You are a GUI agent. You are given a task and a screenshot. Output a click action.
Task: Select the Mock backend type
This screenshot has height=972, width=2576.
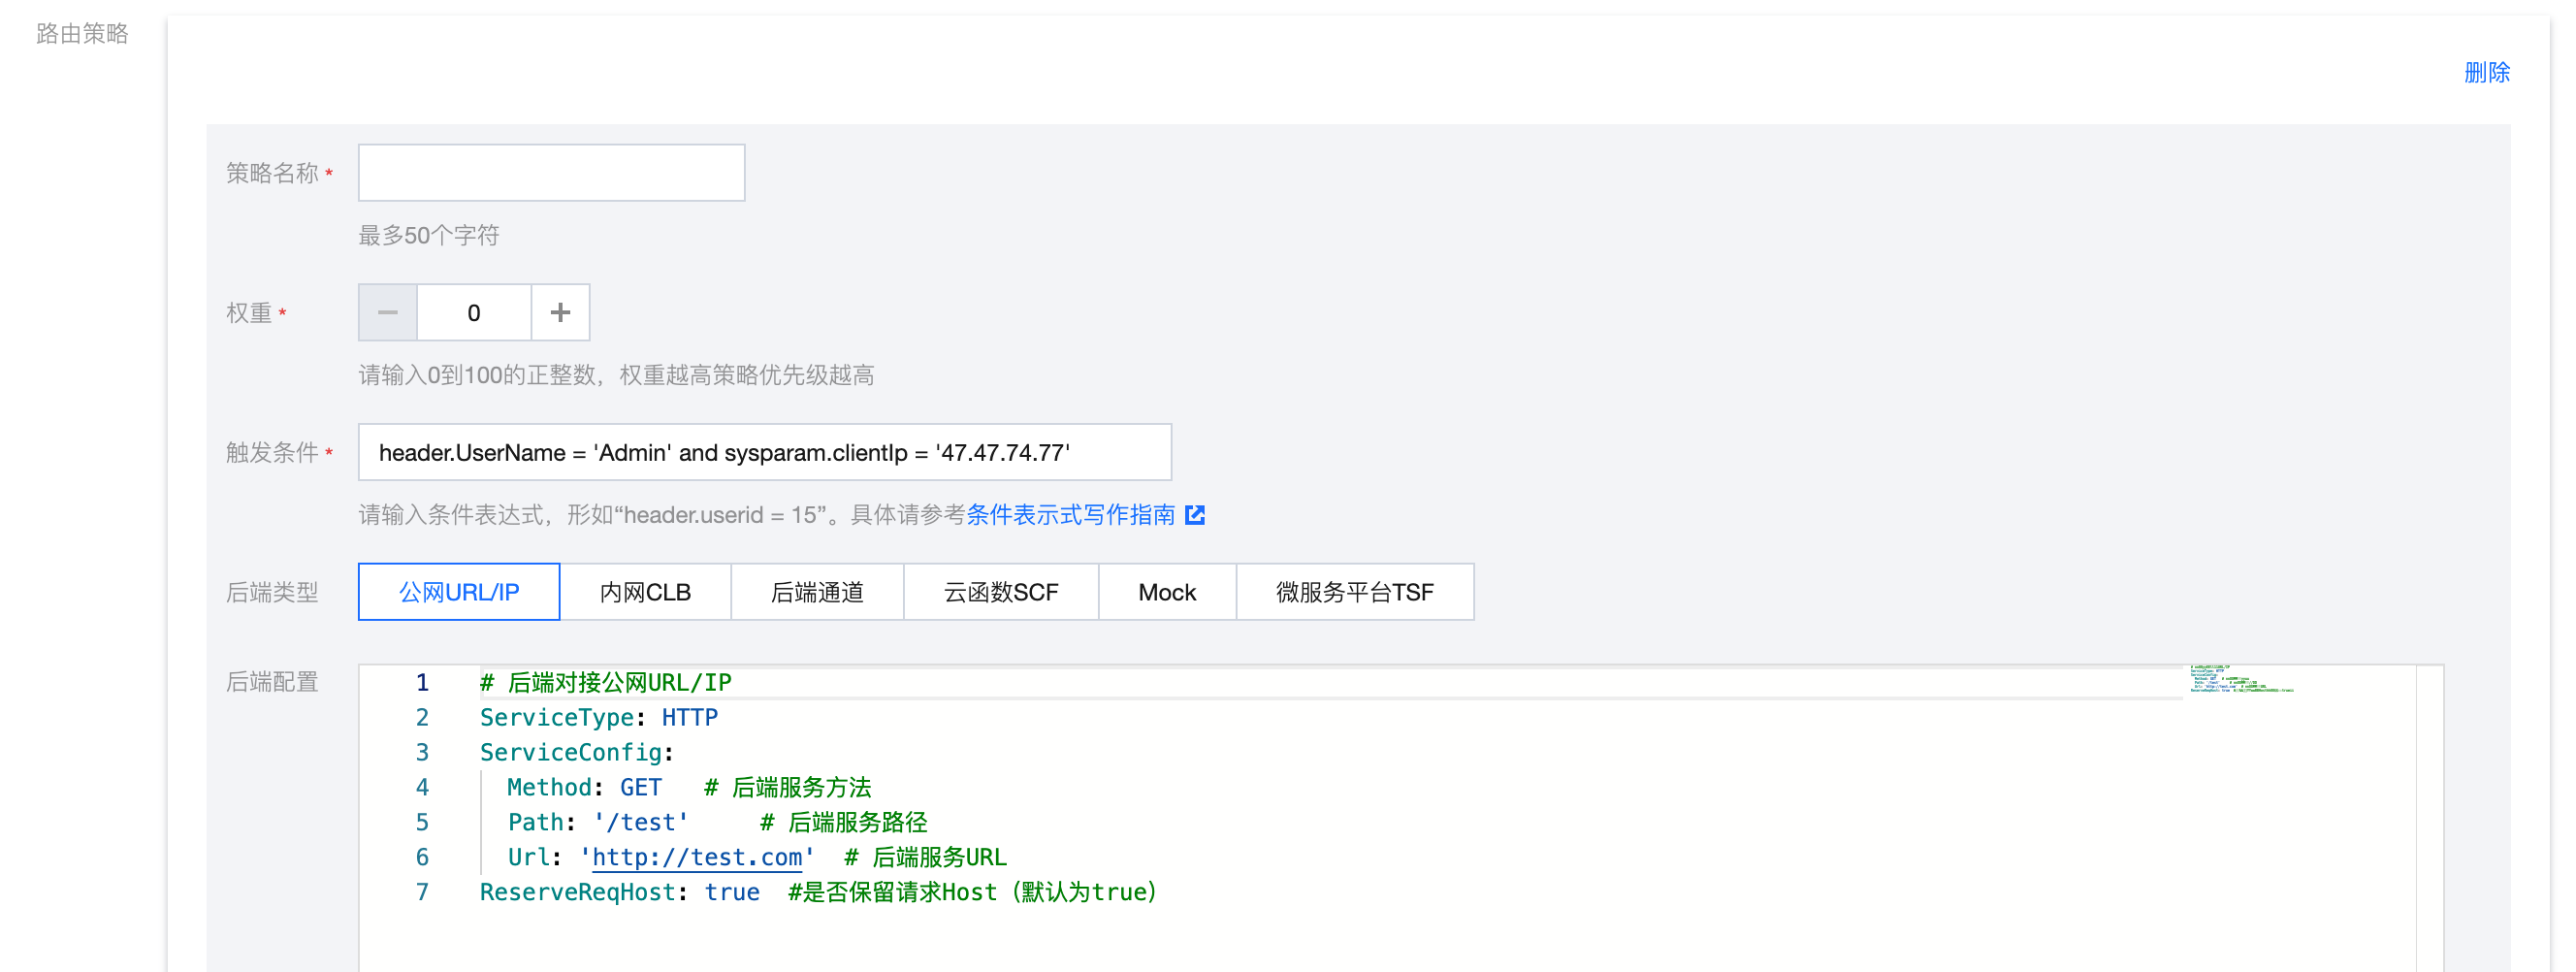[x=1167, y=592]
